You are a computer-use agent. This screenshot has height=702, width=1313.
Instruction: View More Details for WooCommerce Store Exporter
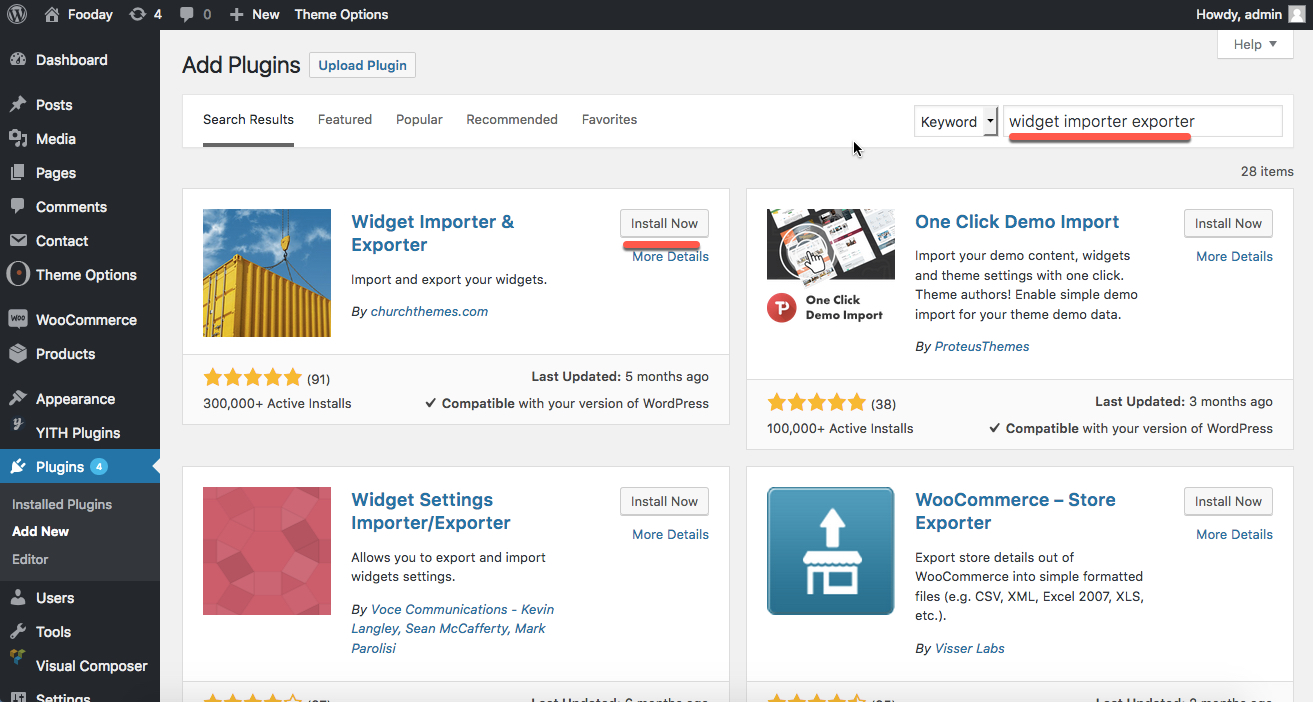tap(1234, 535)
